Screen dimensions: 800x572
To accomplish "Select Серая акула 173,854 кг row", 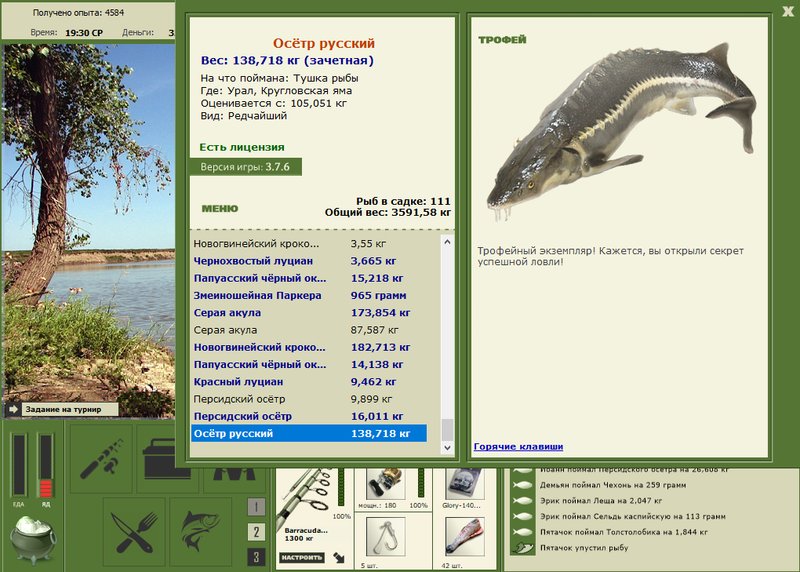I will pyautogui.click(x=309, y=313).
